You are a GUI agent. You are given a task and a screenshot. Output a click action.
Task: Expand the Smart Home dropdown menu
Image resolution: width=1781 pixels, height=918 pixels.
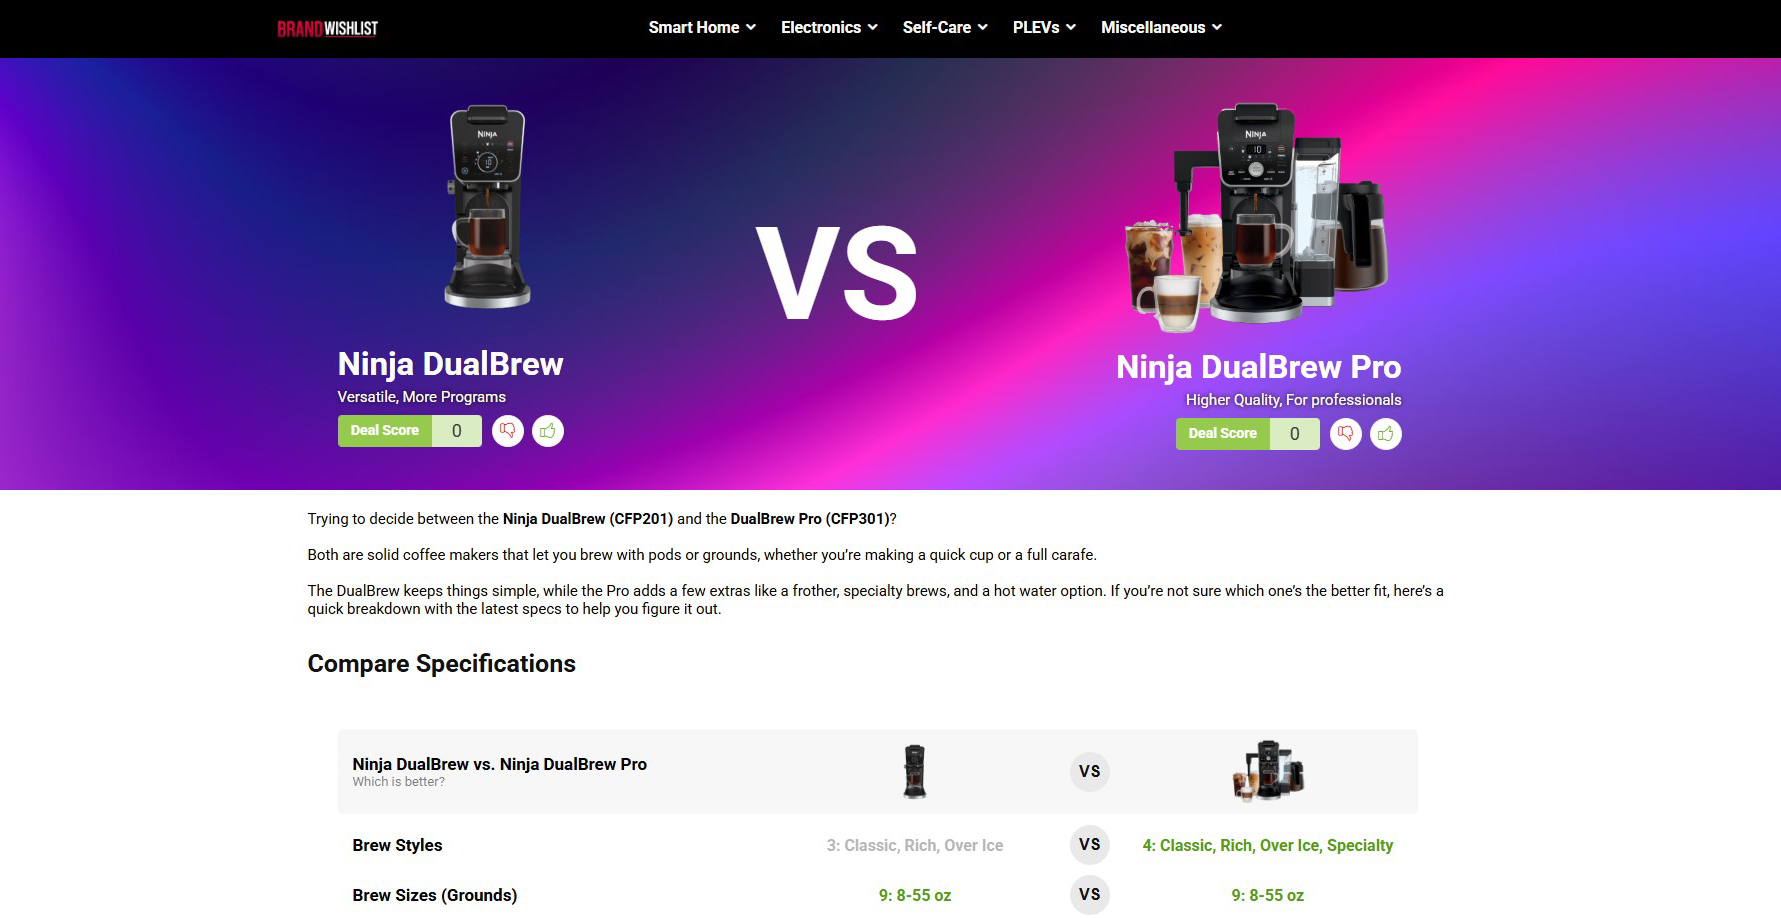pos(702,28)
